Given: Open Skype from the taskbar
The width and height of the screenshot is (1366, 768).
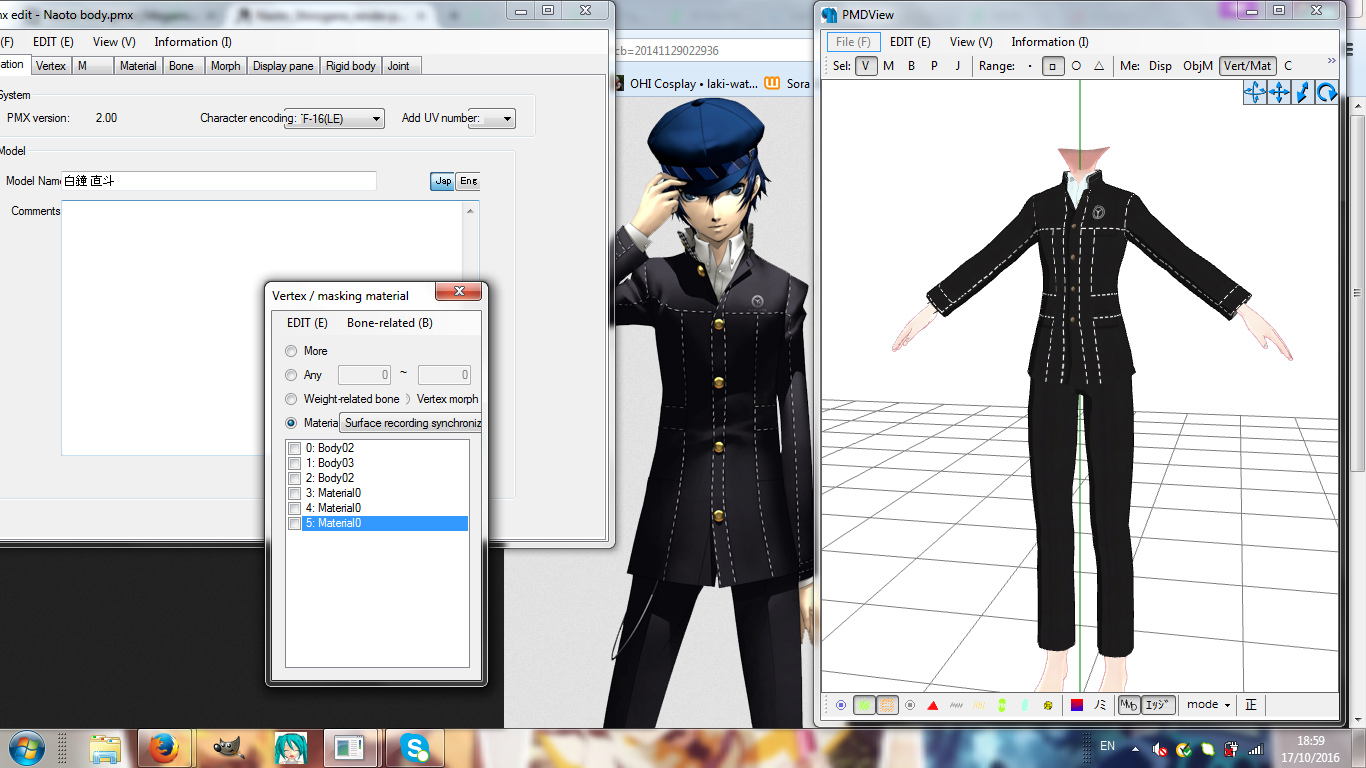Looking at the screenshot, I should 414,747.
